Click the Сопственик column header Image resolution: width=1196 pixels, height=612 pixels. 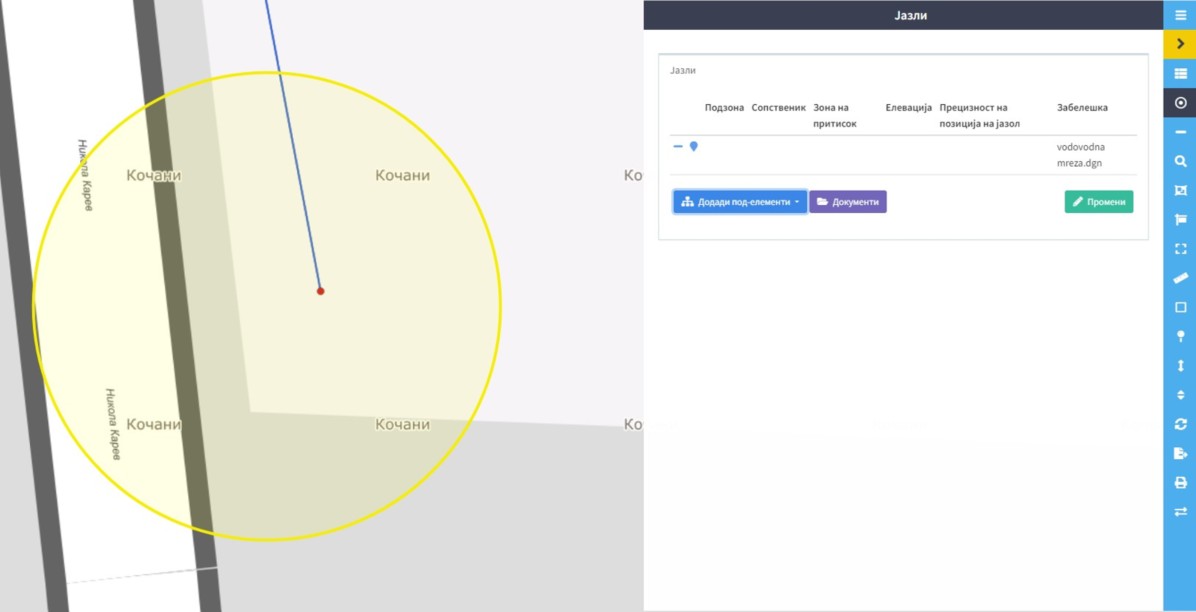[778, 108]
